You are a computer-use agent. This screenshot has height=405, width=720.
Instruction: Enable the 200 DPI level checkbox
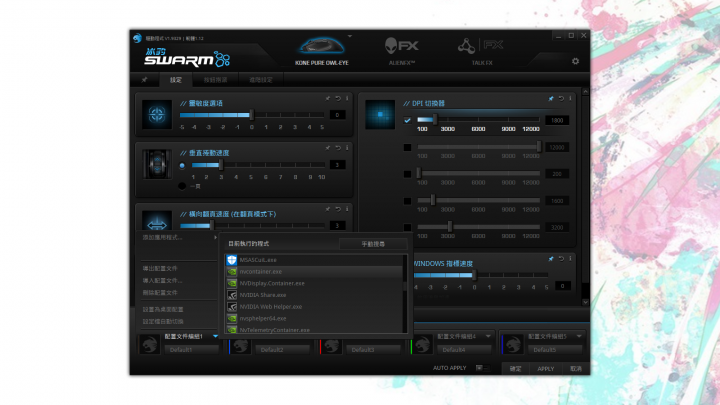(407, 174)
